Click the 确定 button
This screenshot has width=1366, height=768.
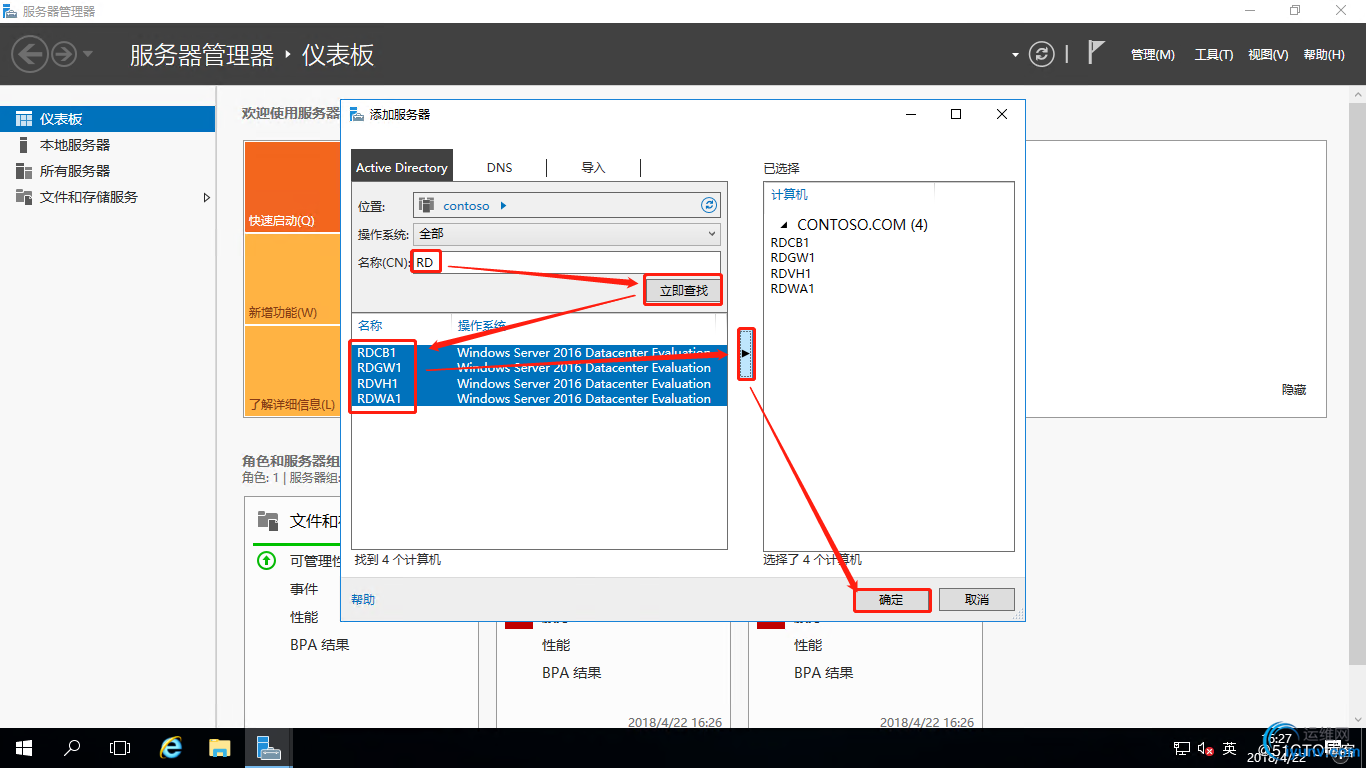[x=891, y=600]
